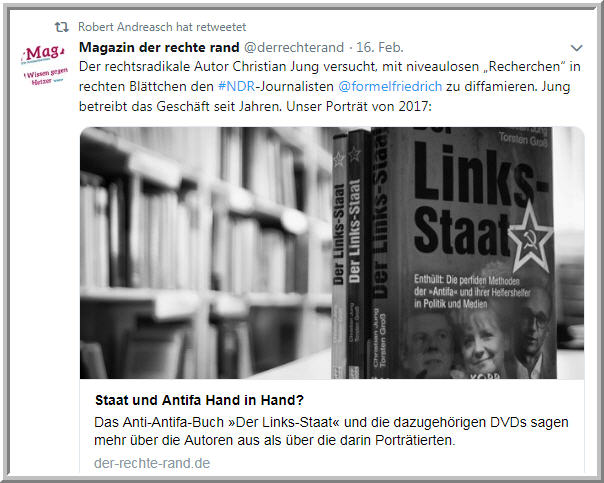Open the Robert Andreasch hat retweetet link
604x483 pixels.
pos(162,27)
